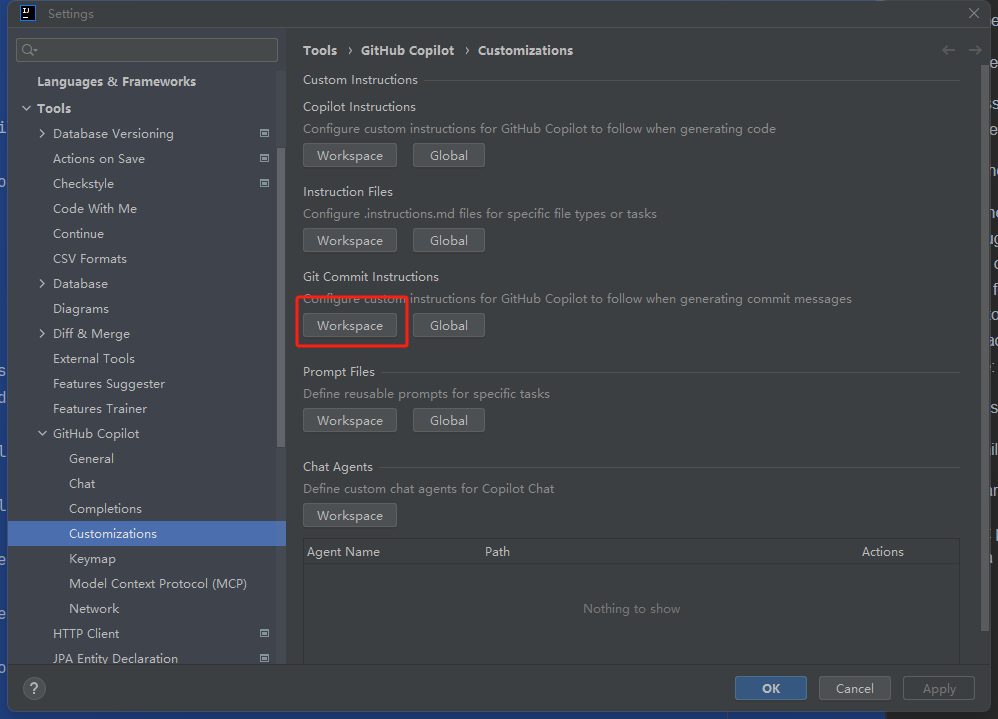The height and width of the screenshot is (719, 998).
Task: Click the IntelliJ logo icon in title bar
Action: pyautogui.click(x=27, y=13)
